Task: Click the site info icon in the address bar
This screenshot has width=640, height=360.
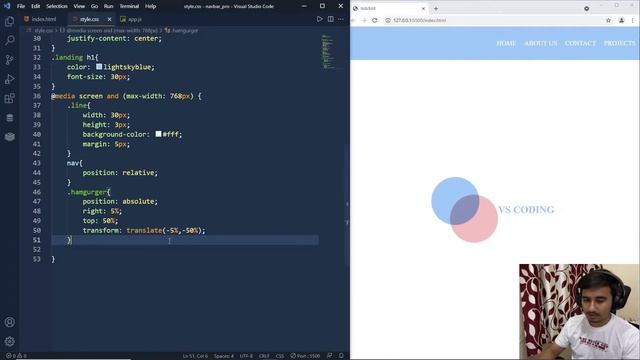Action: coord(388,20)
